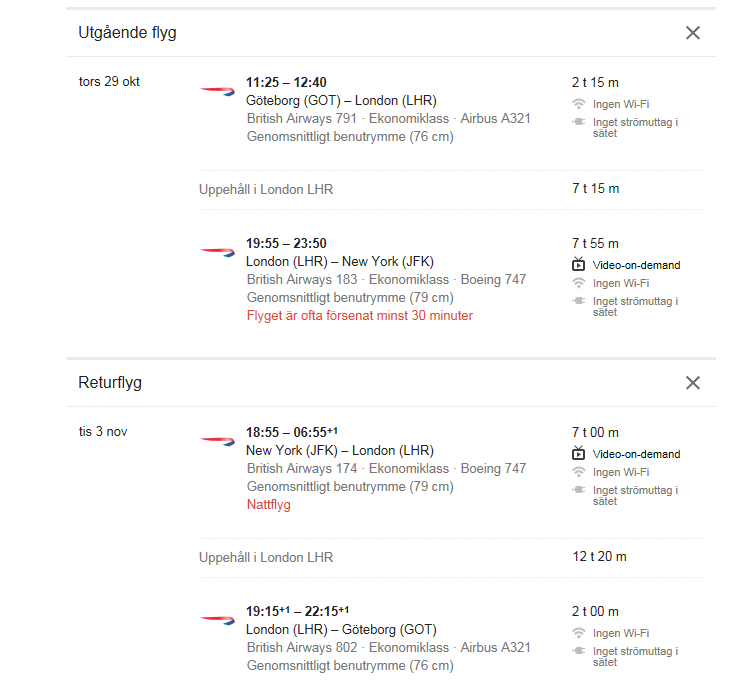This screenshot has height=688, width=736.
Task: Click power outlet icon on flight 183
Action: (579, 301)
